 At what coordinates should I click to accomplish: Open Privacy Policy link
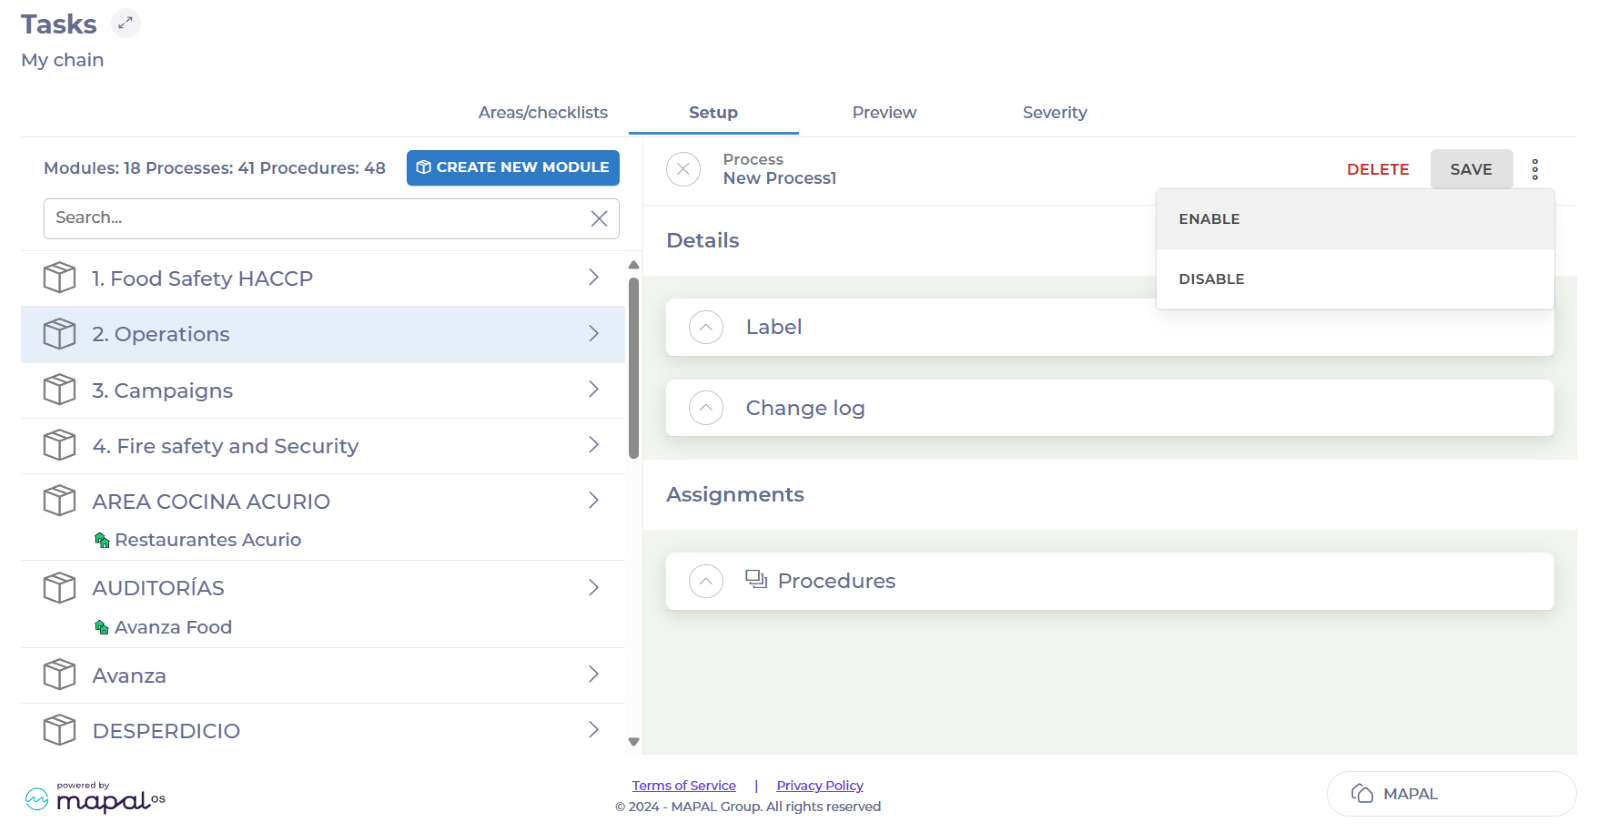(820, 786)
